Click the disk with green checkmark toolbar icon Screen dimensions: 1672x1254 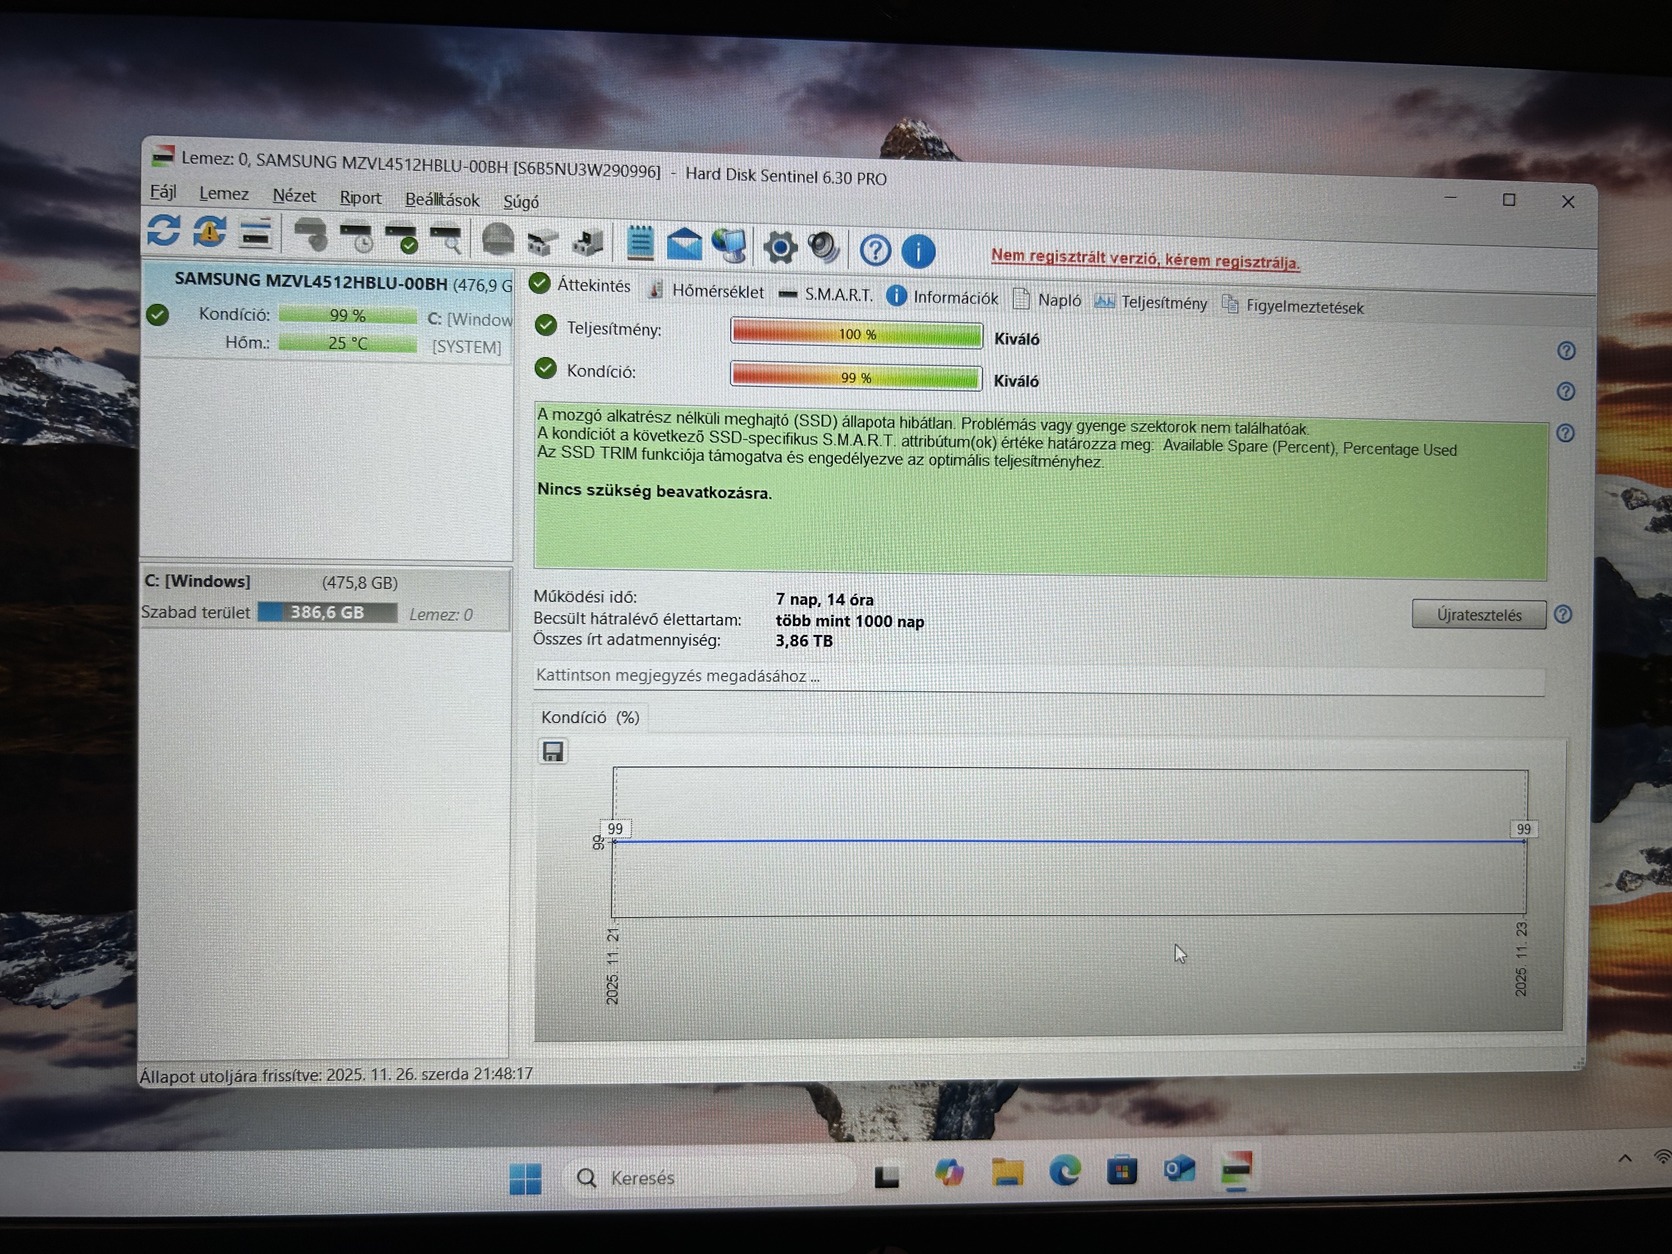pos(401,238)
